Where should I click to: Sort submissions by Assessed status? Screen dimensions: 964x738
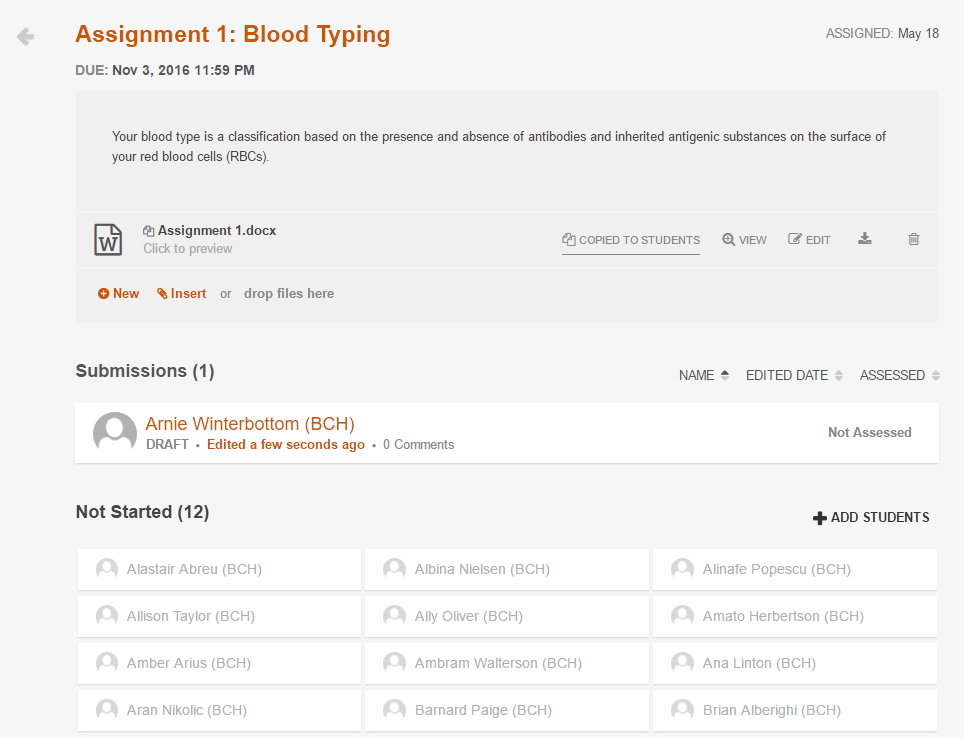pyautogui.click(x=899, y=376)
